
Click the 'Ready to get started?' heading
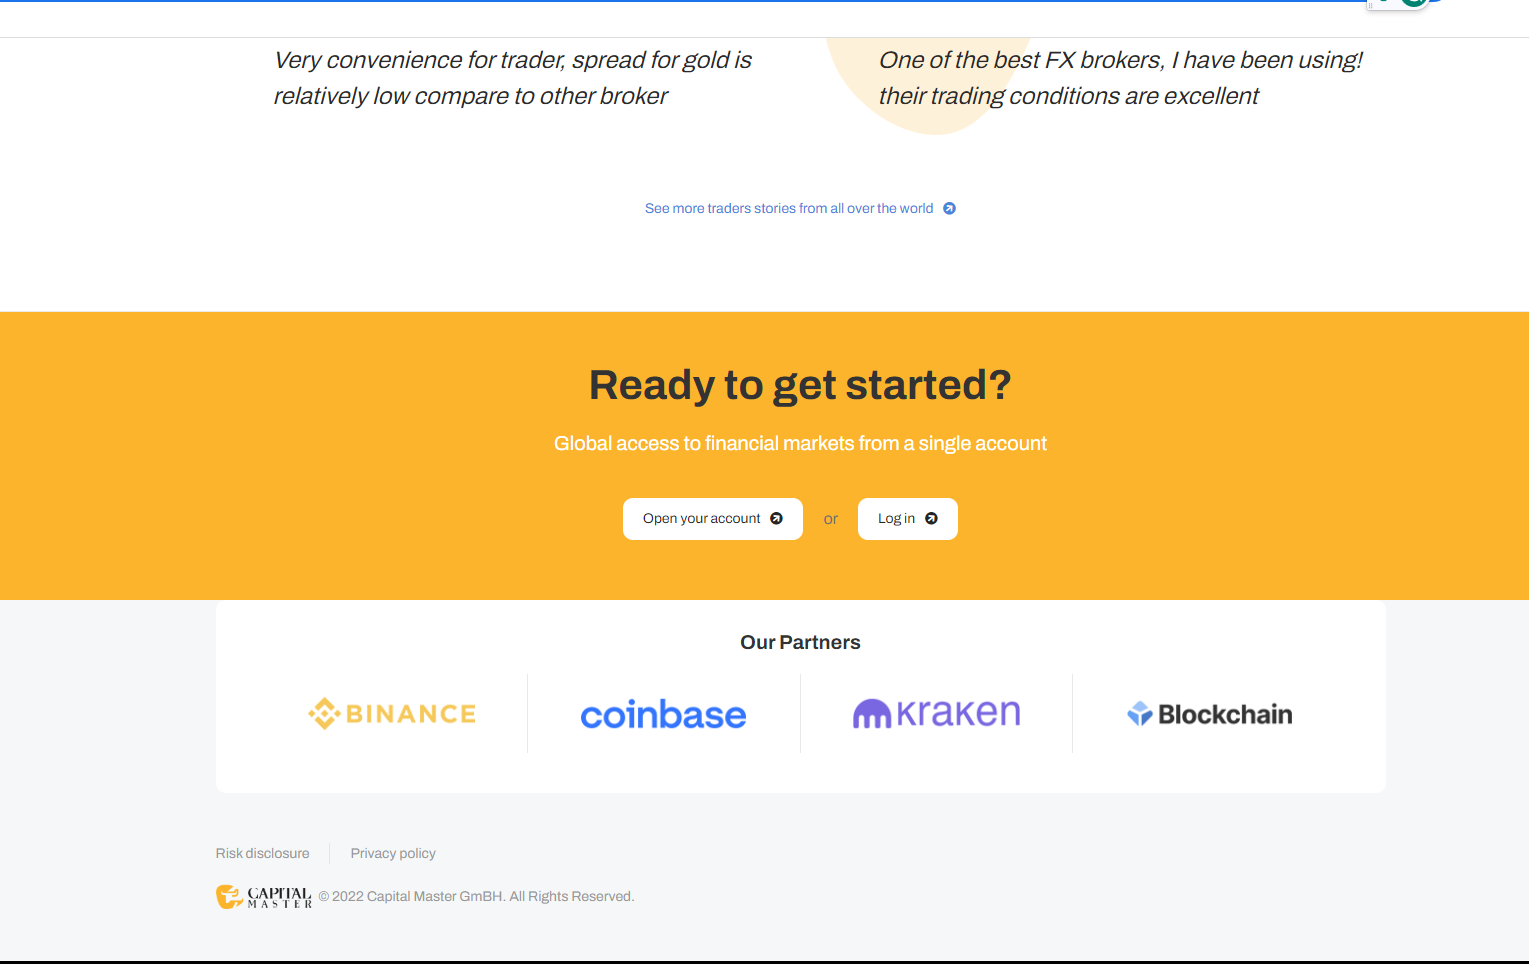800,385
